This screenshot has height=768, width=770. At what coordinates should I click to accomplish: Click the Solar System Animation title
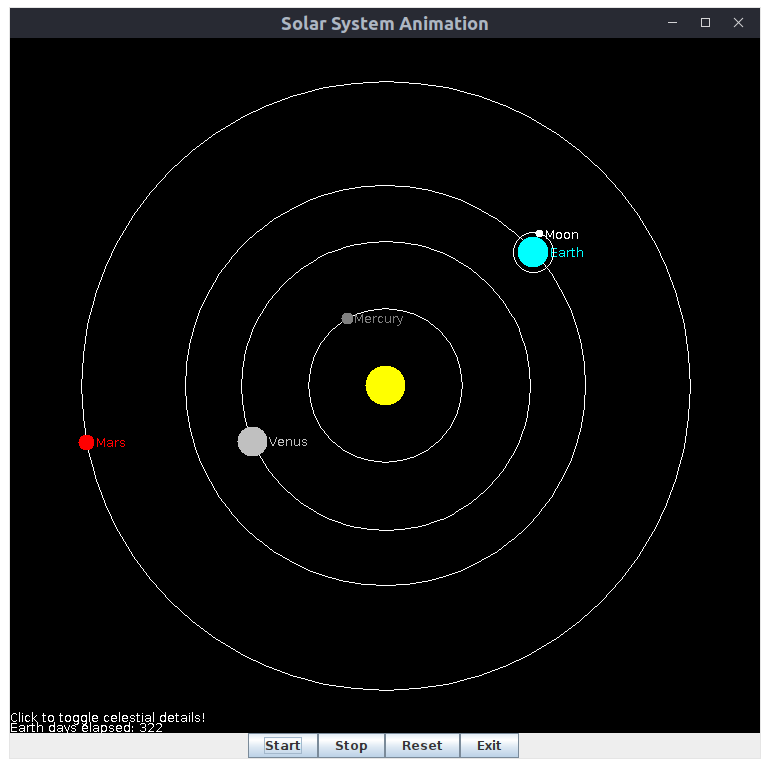385,24
